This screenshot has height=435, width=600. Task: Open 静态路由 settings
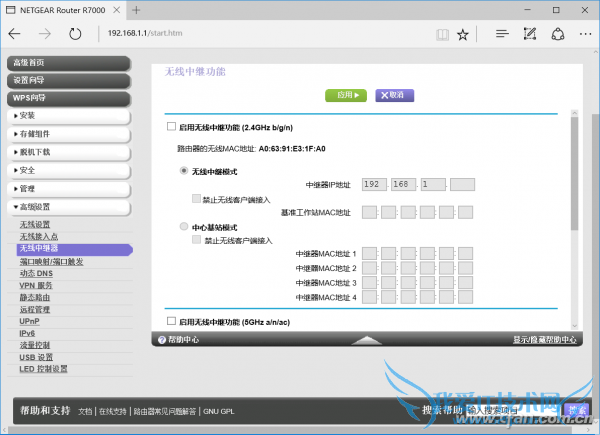point(35,297)
